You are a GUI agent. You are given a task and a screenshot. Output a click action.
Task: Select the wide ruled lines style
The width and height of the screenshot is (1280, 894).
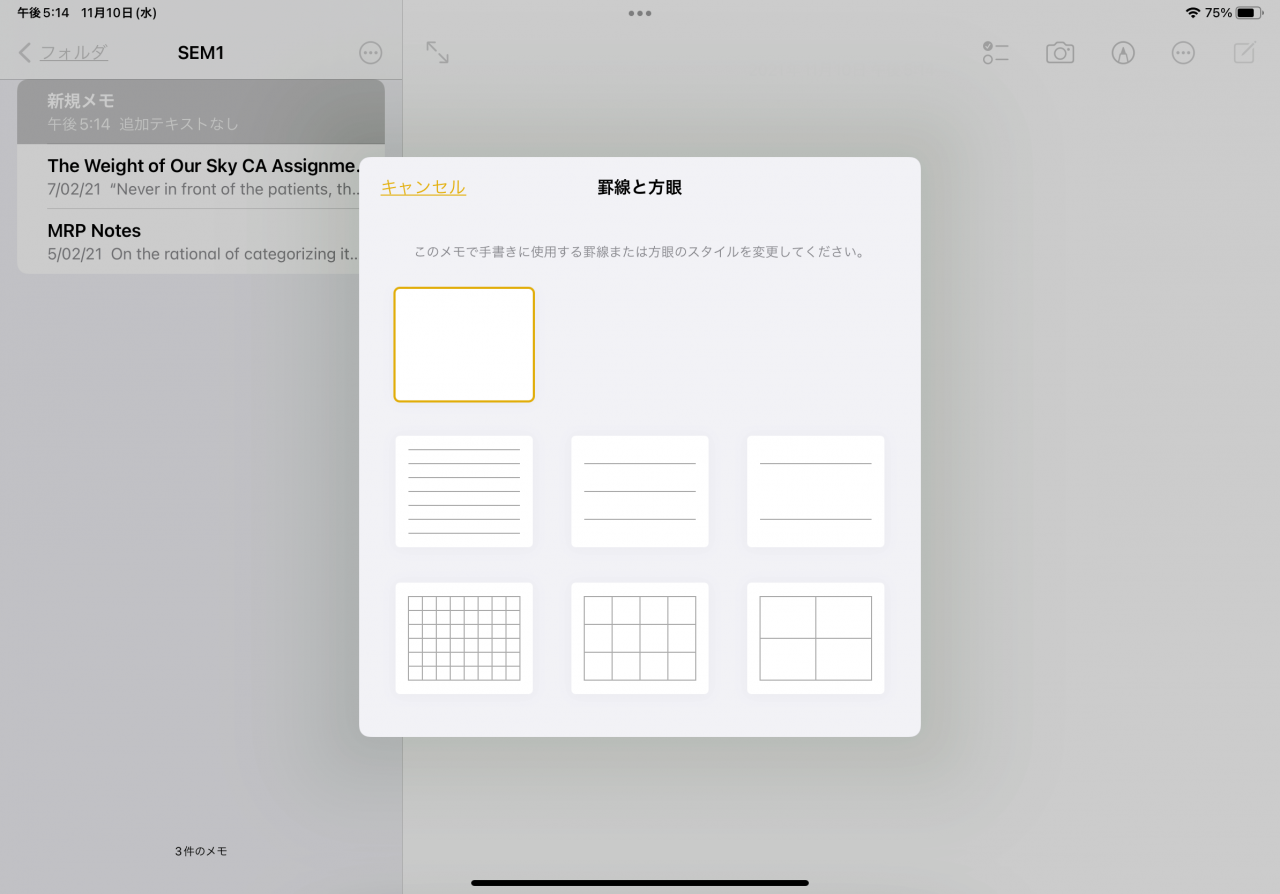click(815, 491)
